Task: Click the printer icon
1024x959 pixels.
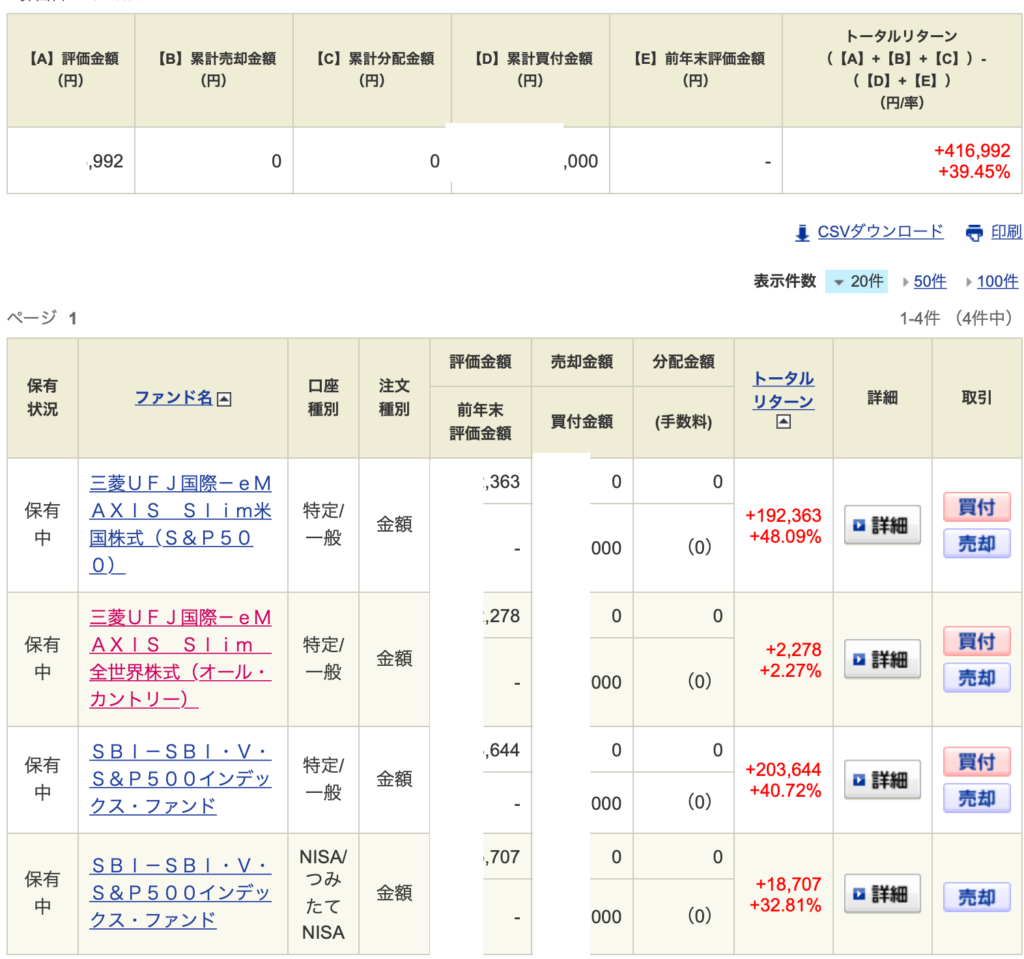Action: pyautogui.click(x=974, y=233)
